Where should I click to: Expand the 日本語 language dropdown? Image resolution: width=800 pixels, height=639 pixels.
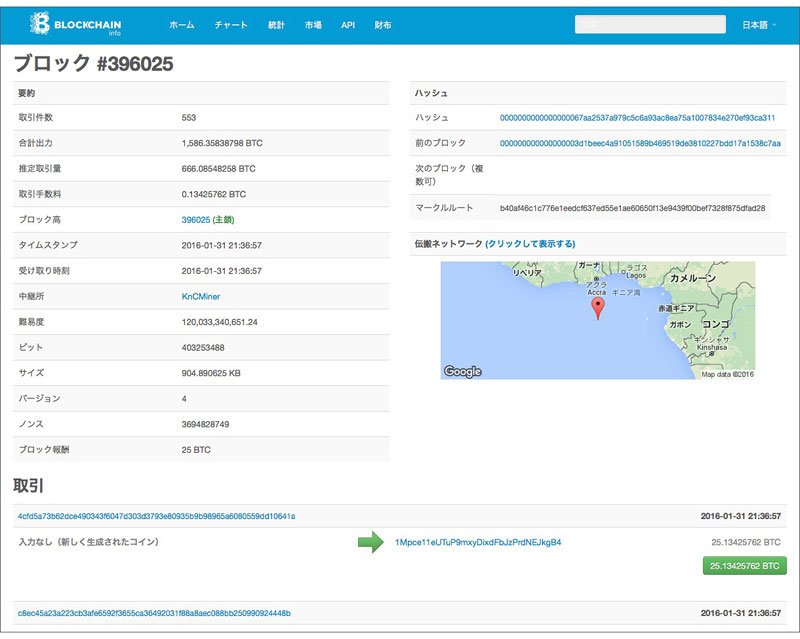[x=759, y=24]
